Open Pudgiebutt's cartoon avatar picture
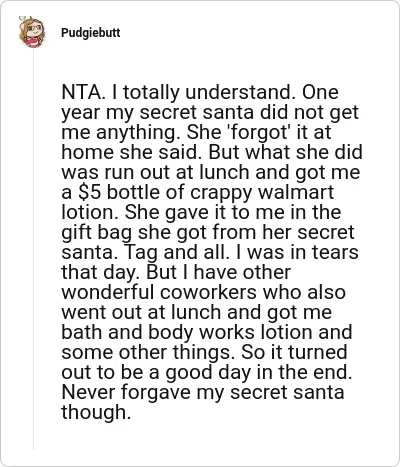The image size is (400, 467). tap(32, 32)
